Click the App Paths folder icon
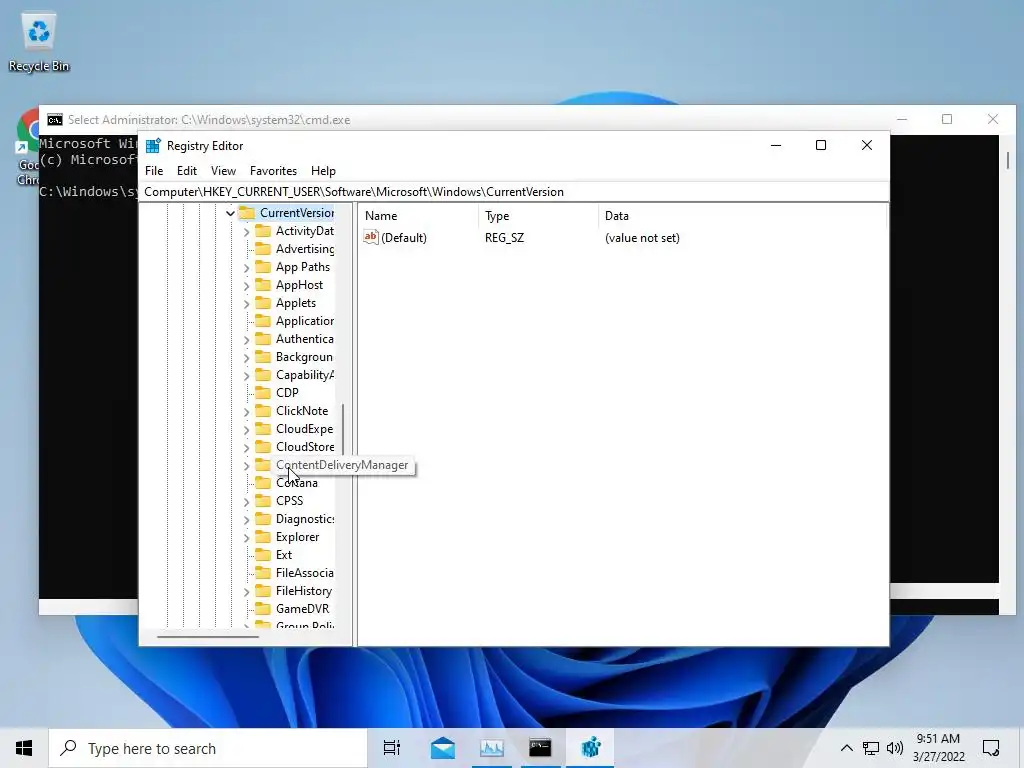The image size is (1024, 768). click(263, 266)
